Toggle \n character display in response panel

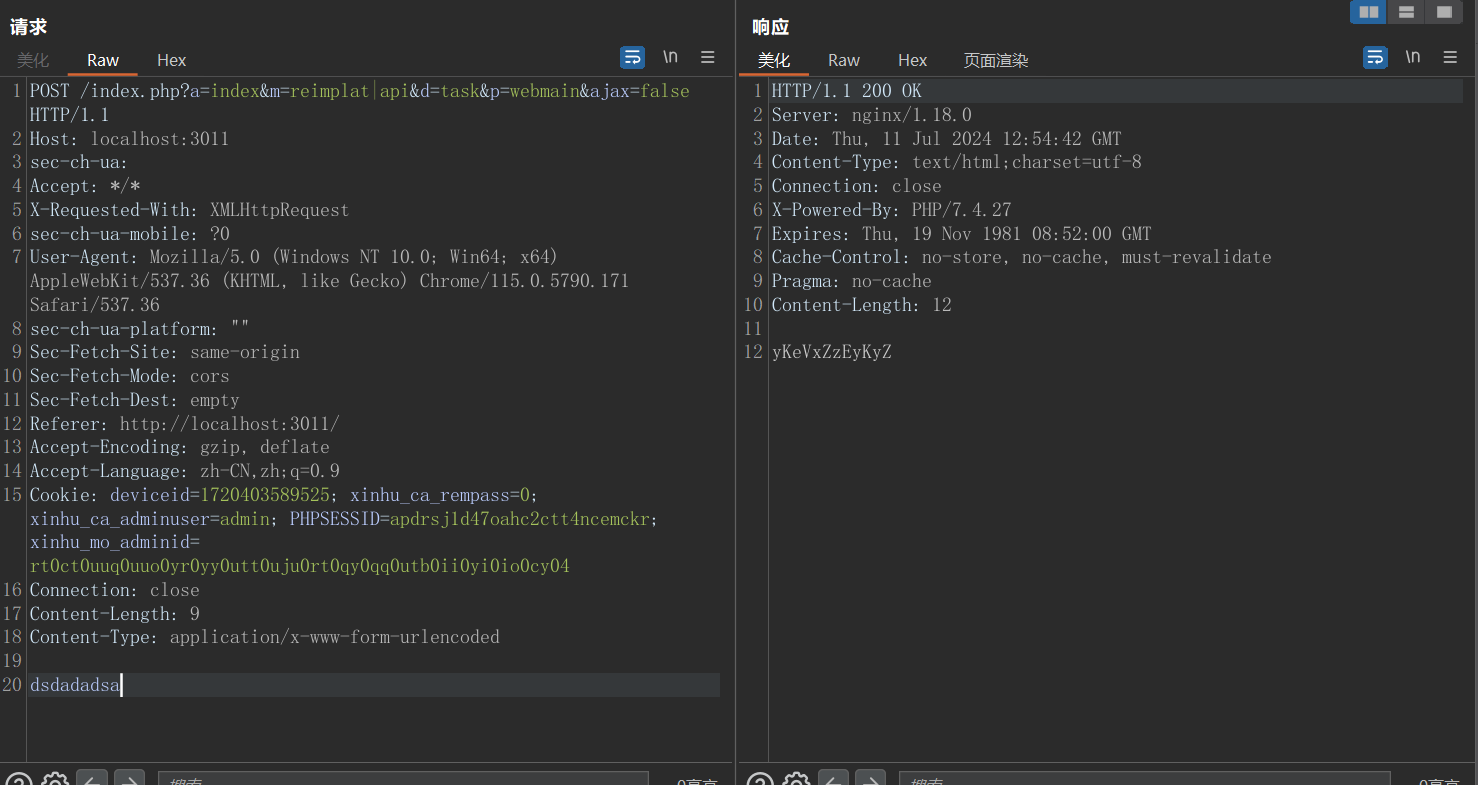[1413, 57]
